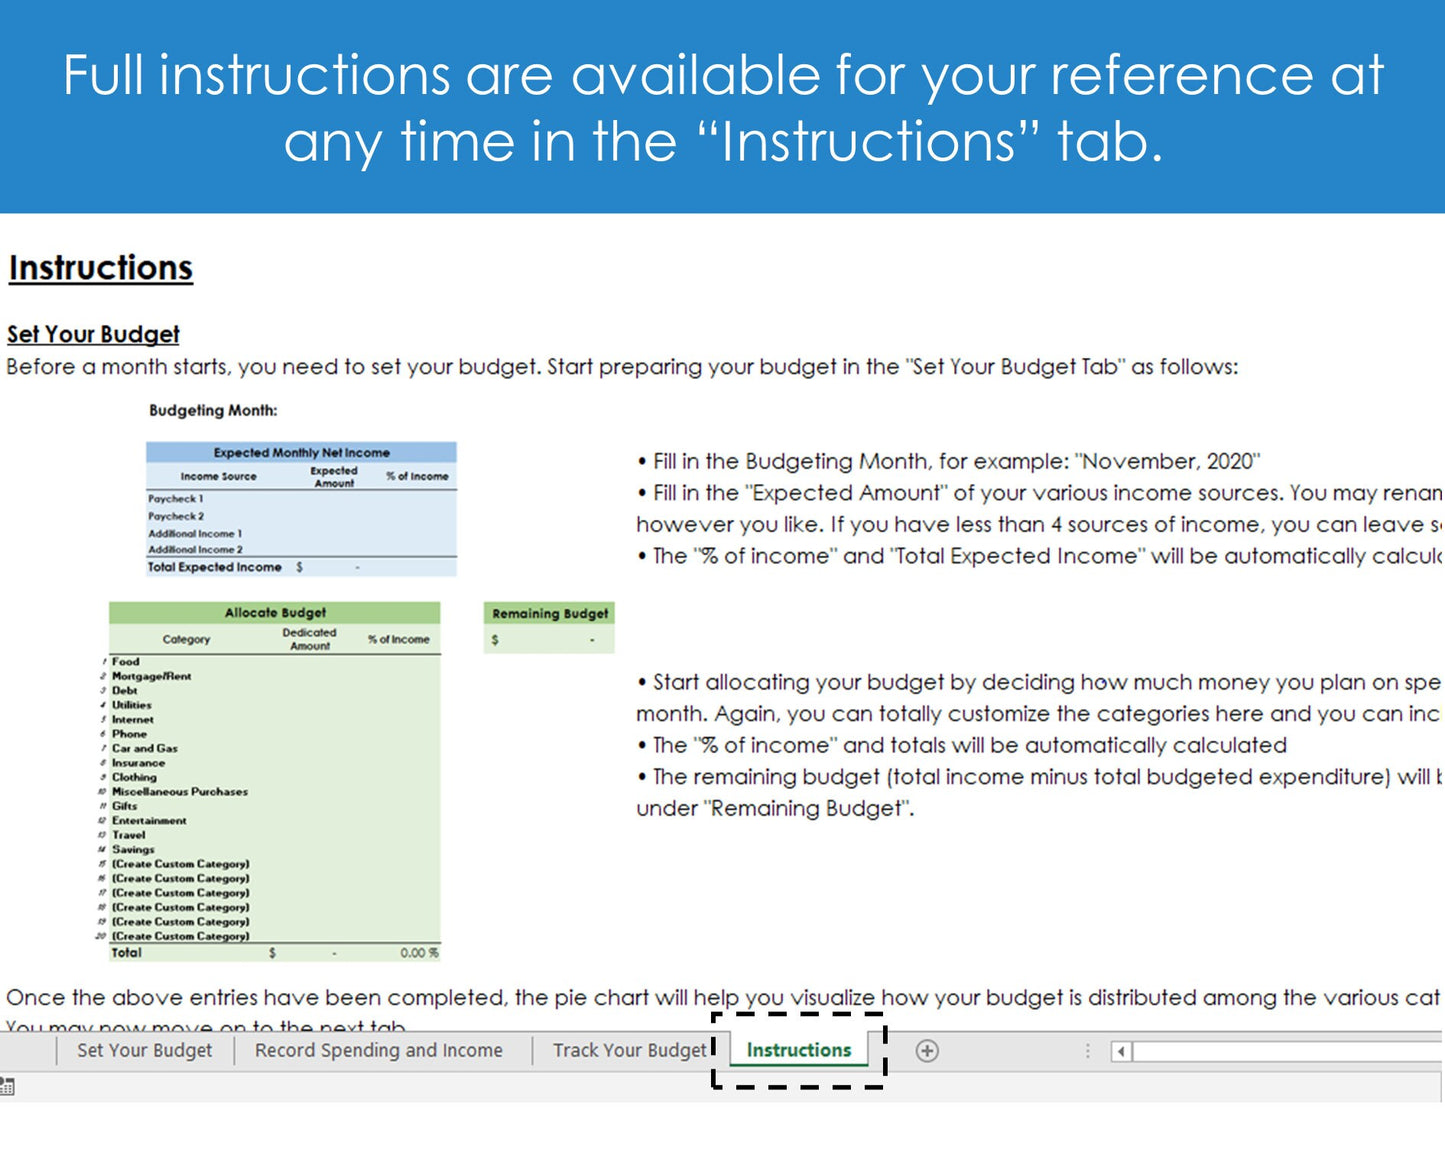The height and width of the screenshot is (1156, 1445).
Task: Click the Allocate Budget table header
Action: (x=275, y=612)
